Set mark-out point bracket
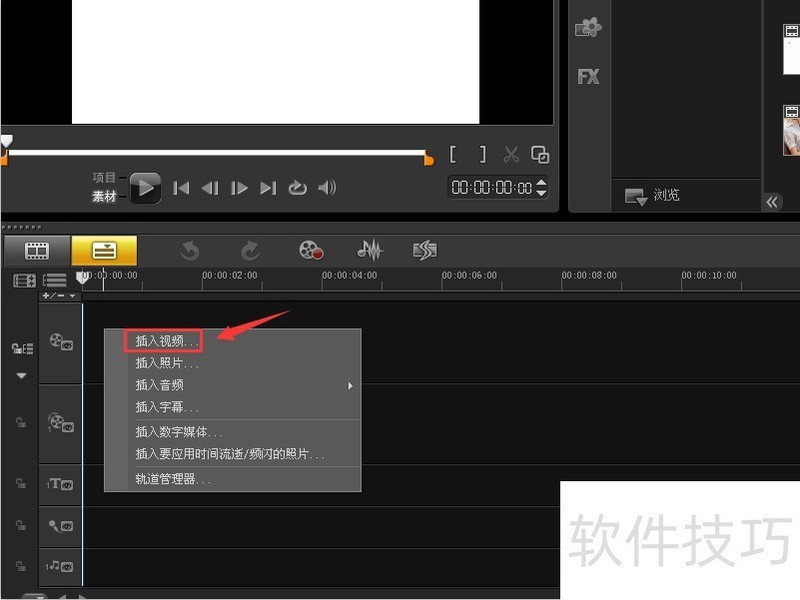This screenshot has width=800, height=600. click(x=483, y=154)
